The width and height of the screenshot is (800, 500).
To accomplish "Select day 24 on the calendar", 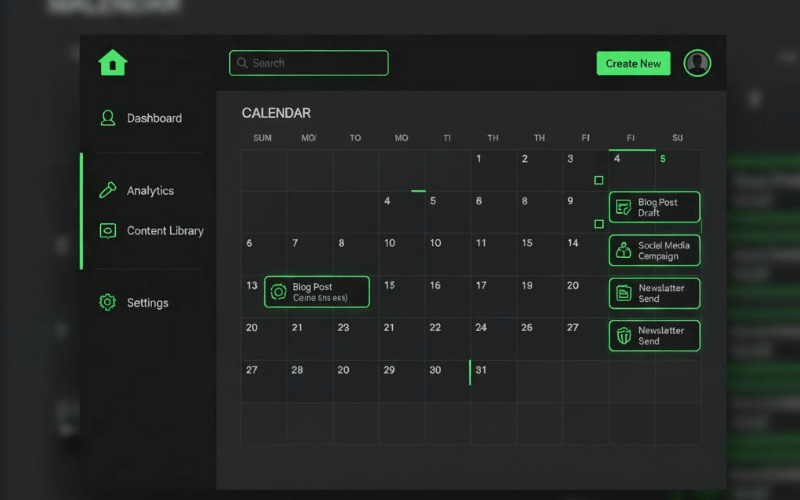I will point(481,328).
